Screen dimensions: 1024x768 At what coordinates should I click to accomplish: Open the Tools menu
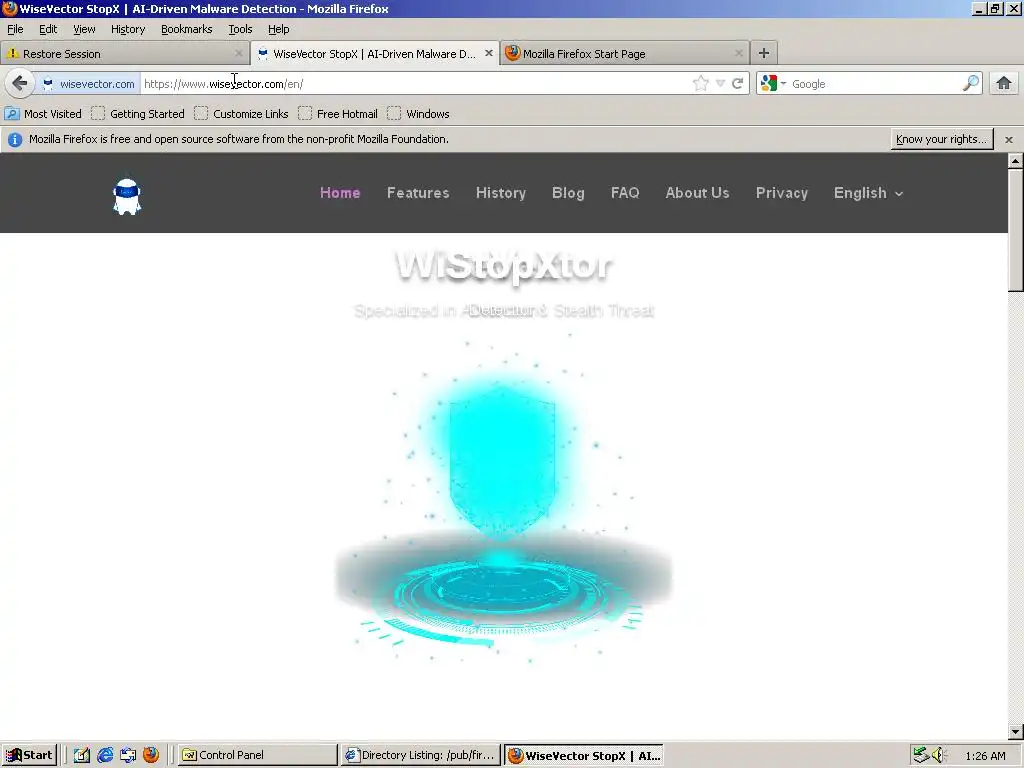[x=240, y=29]
